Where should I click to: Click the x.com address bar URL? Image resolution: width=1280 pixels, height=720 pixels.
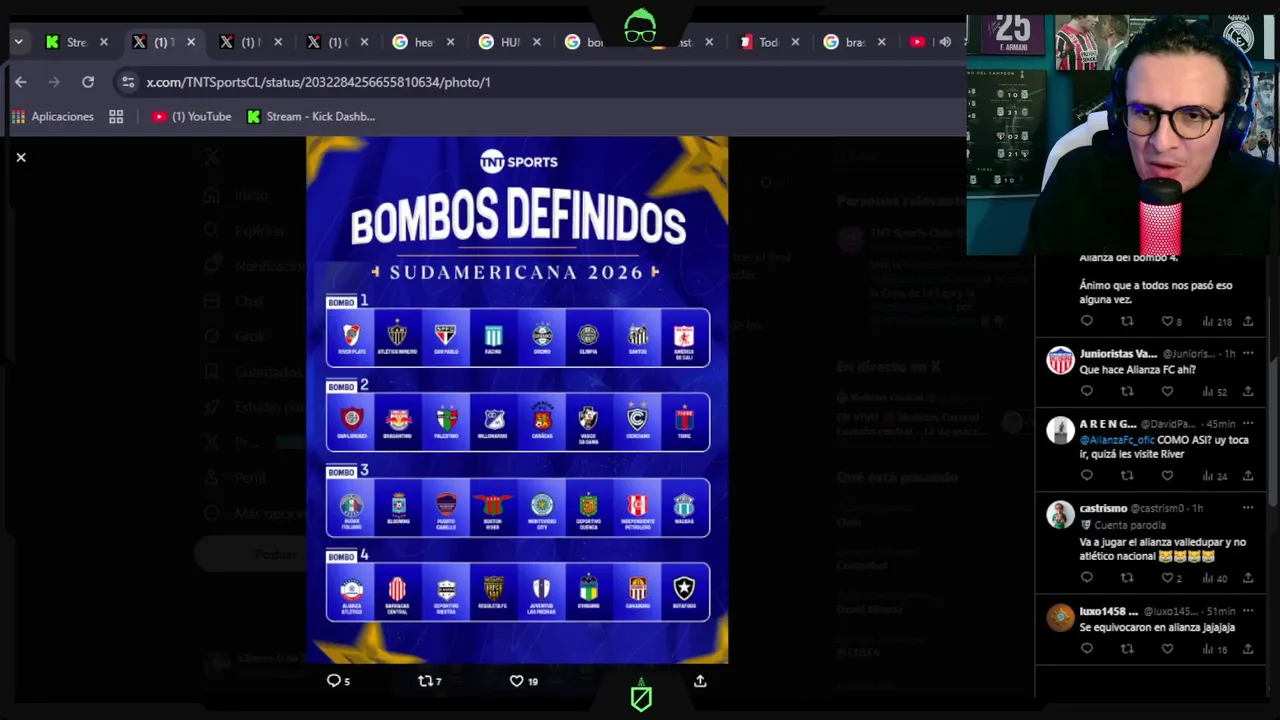click(x=318, y=82)
